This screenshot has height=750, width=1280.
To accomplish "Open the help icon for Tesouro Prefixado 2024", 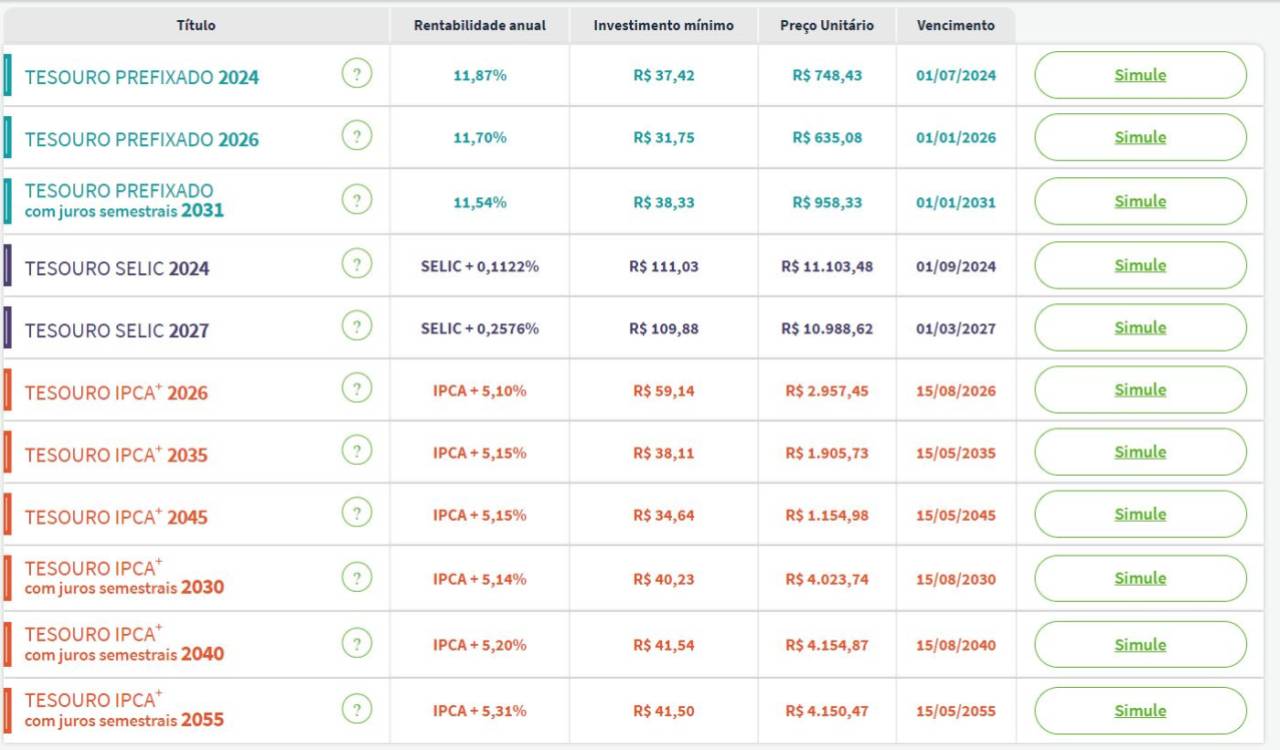I will point(358,74).
